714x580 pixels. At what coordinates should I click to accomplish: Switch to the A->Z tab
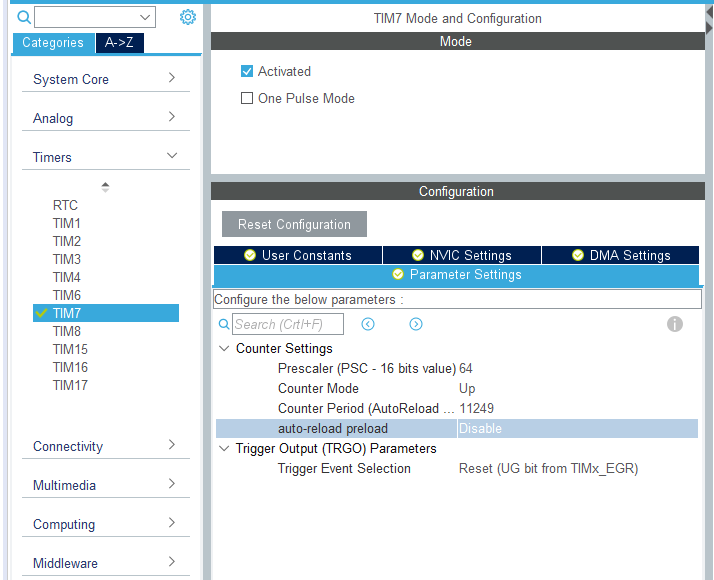coord(120,43)
